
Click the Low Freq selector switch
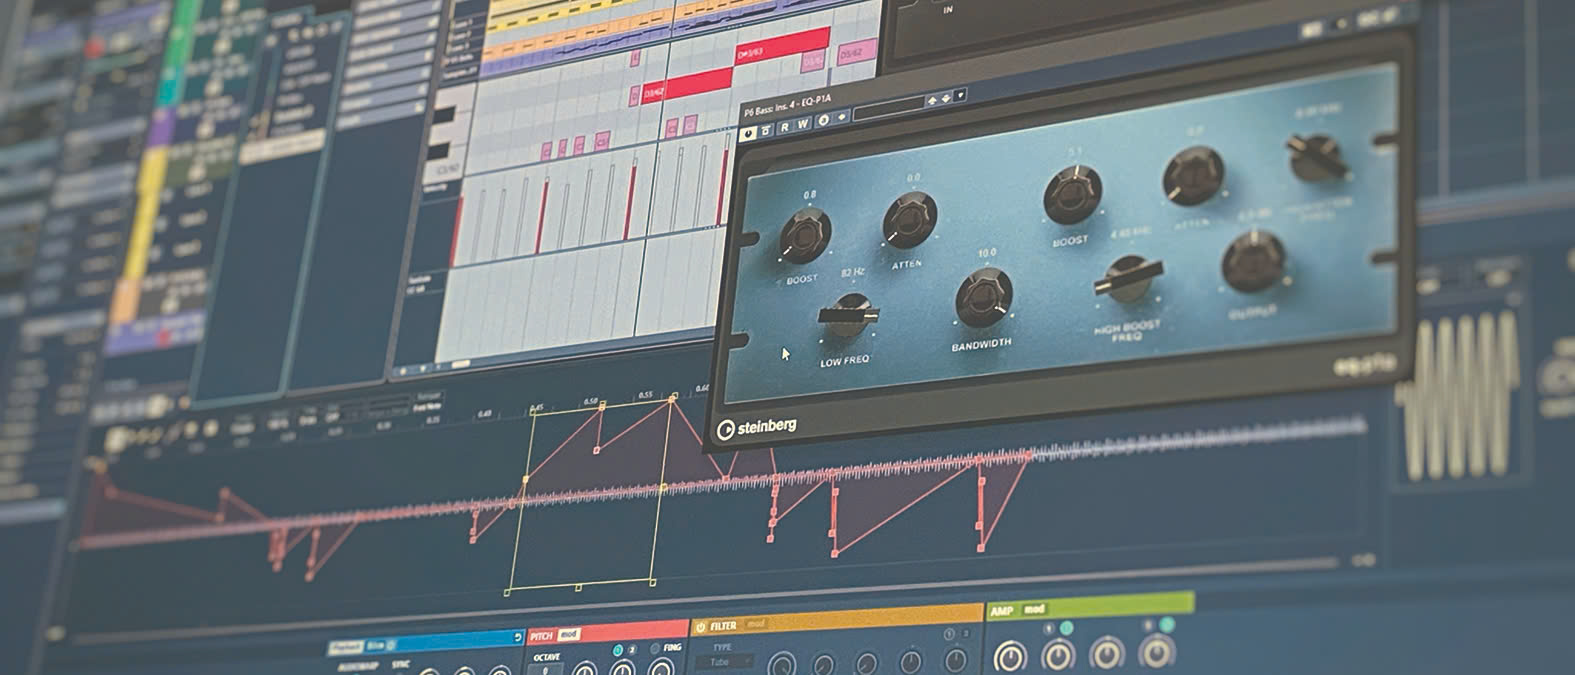pyautogui.click(x=848, y=316)
